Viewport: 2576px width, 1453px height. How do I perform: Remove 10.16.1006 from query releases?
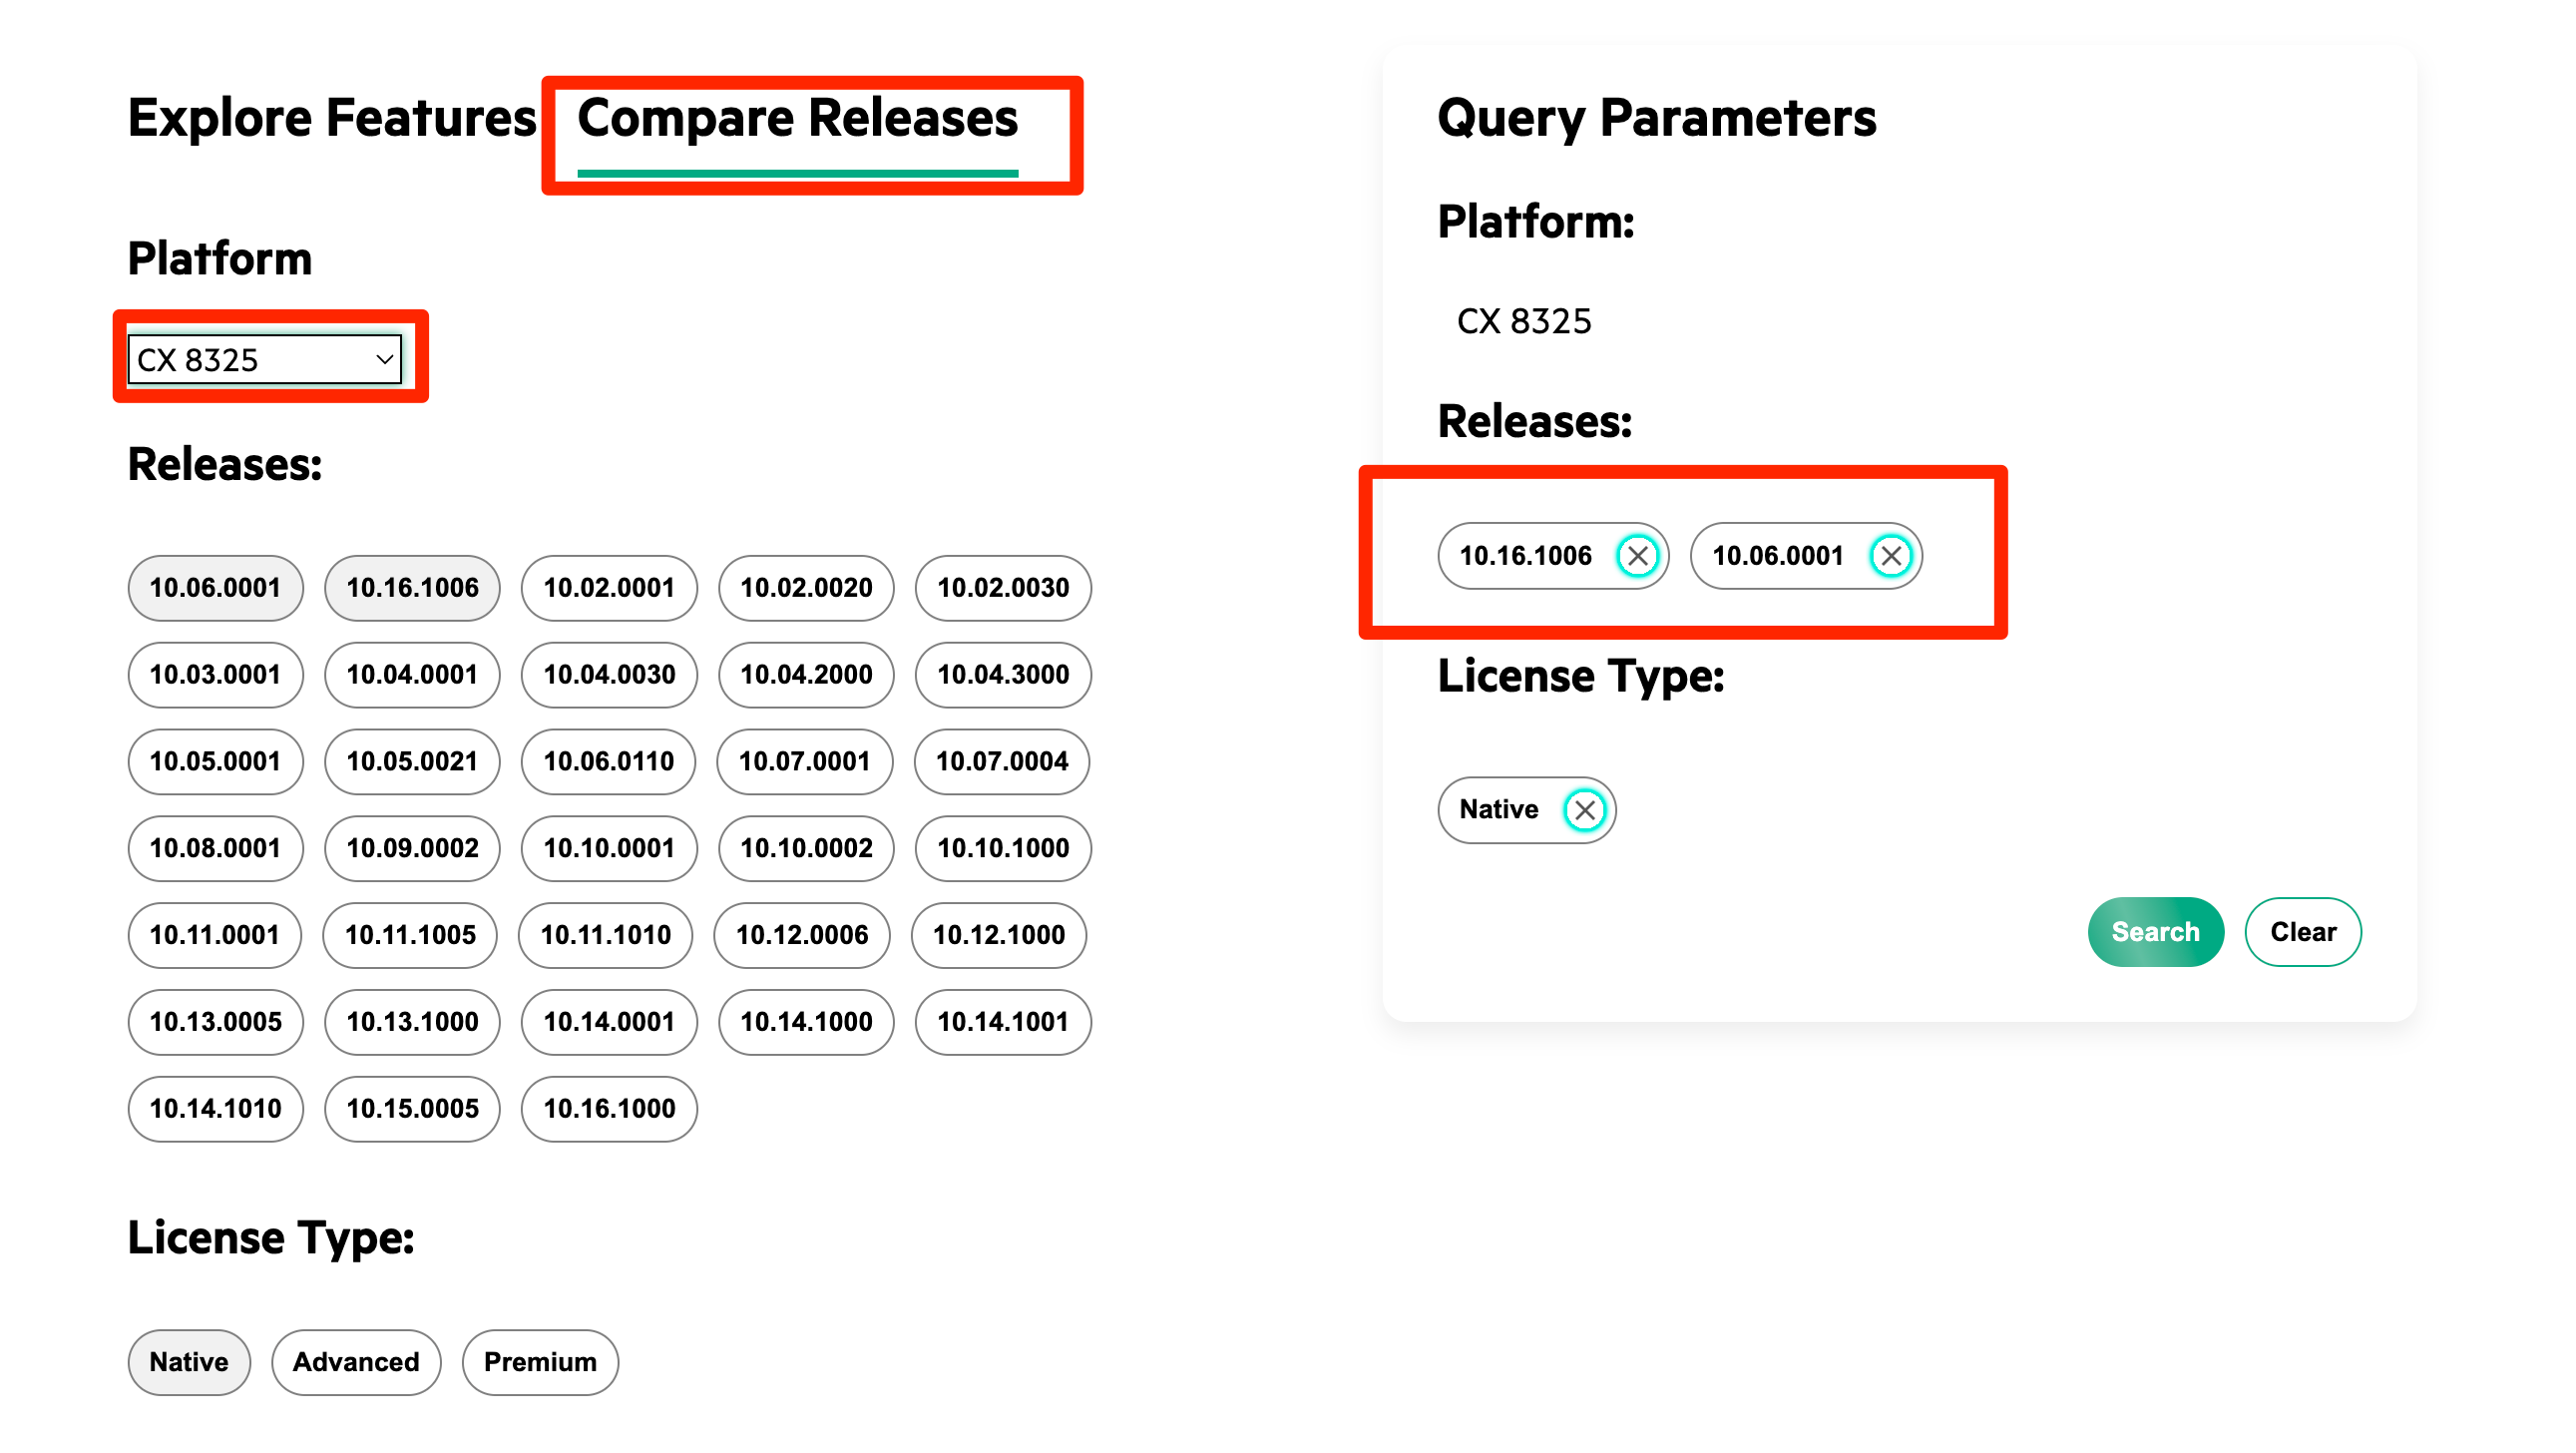(x=1637, y=556)
